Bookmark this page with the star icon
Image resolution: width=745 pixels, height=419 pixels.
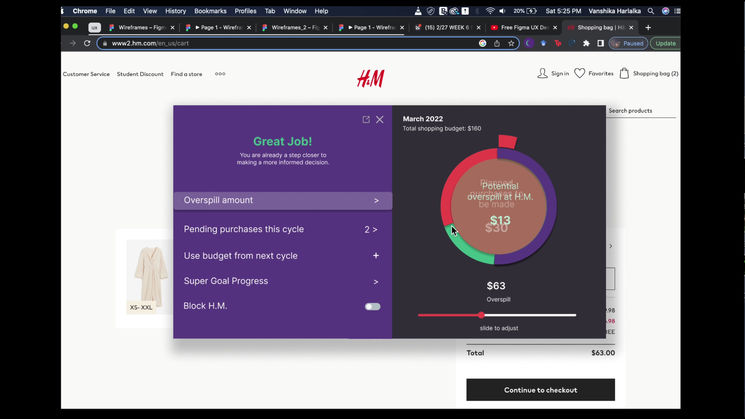tap(511, 43)
